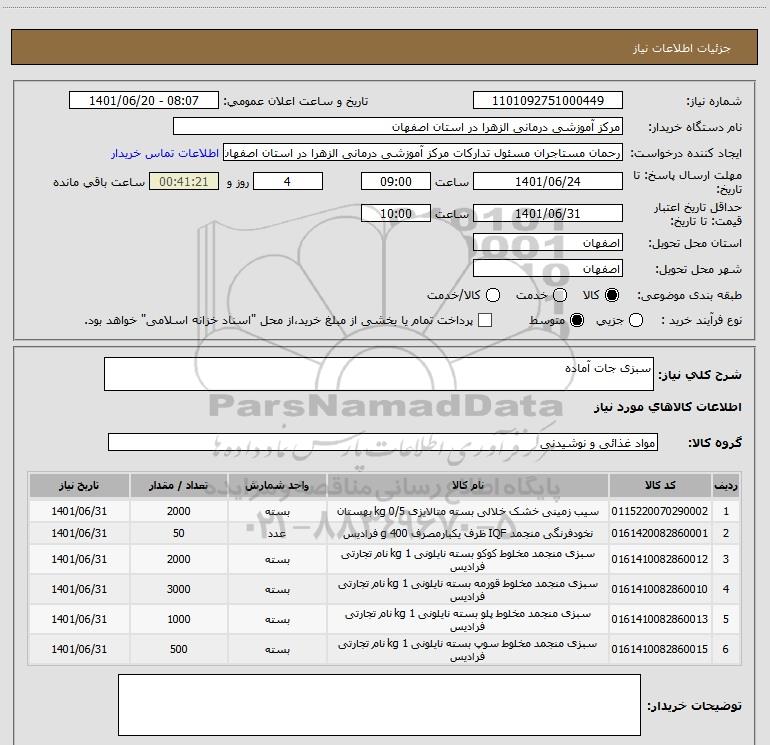Select product code 0161410082860010
770x745 pixels.
tap(660, 589)
